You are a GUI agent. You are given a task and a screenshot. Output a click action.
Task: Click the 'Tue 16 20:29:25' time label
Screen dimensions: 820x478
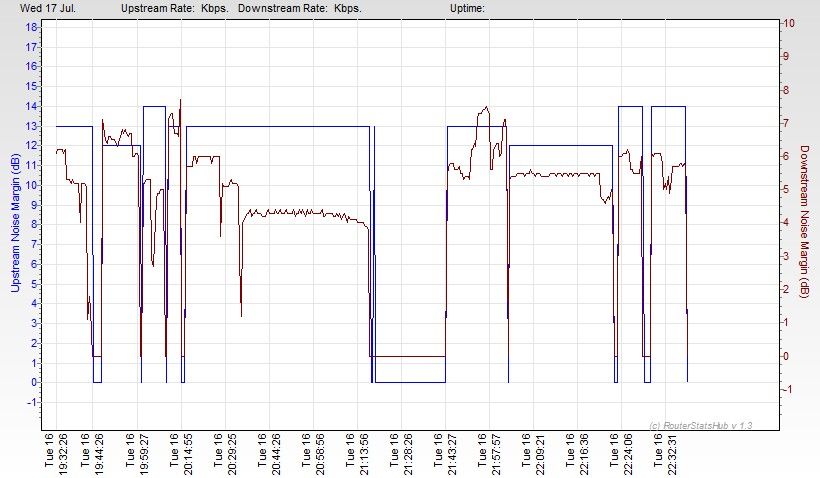pyautogui.click(x=225, y=454)
